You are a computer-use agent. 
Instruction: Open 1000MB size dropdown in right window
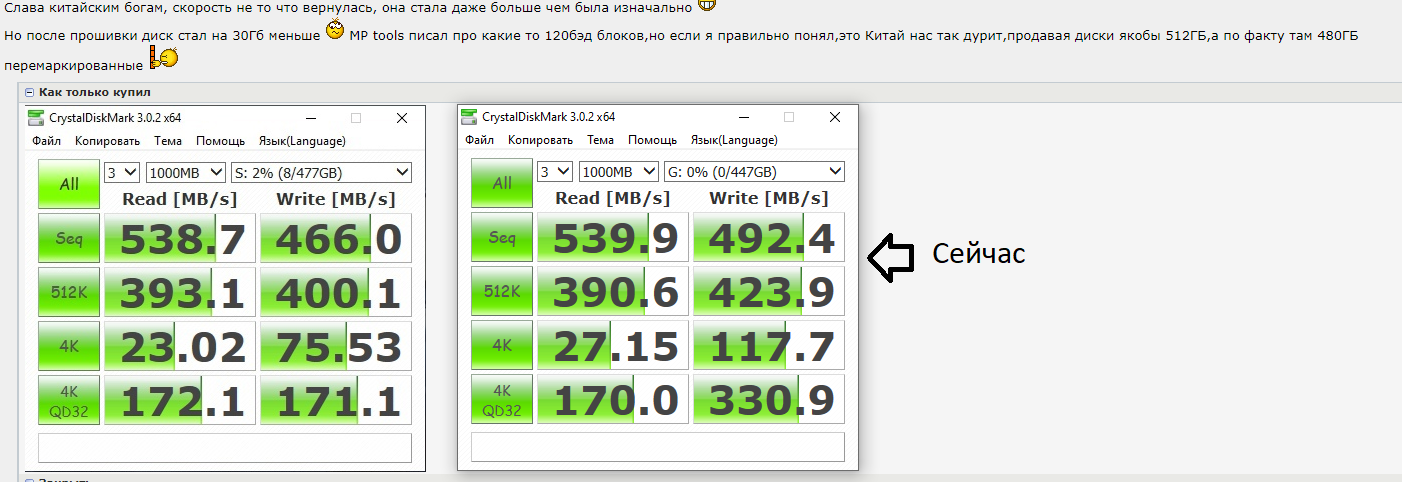pyautogui.click(x=618, y=171)
